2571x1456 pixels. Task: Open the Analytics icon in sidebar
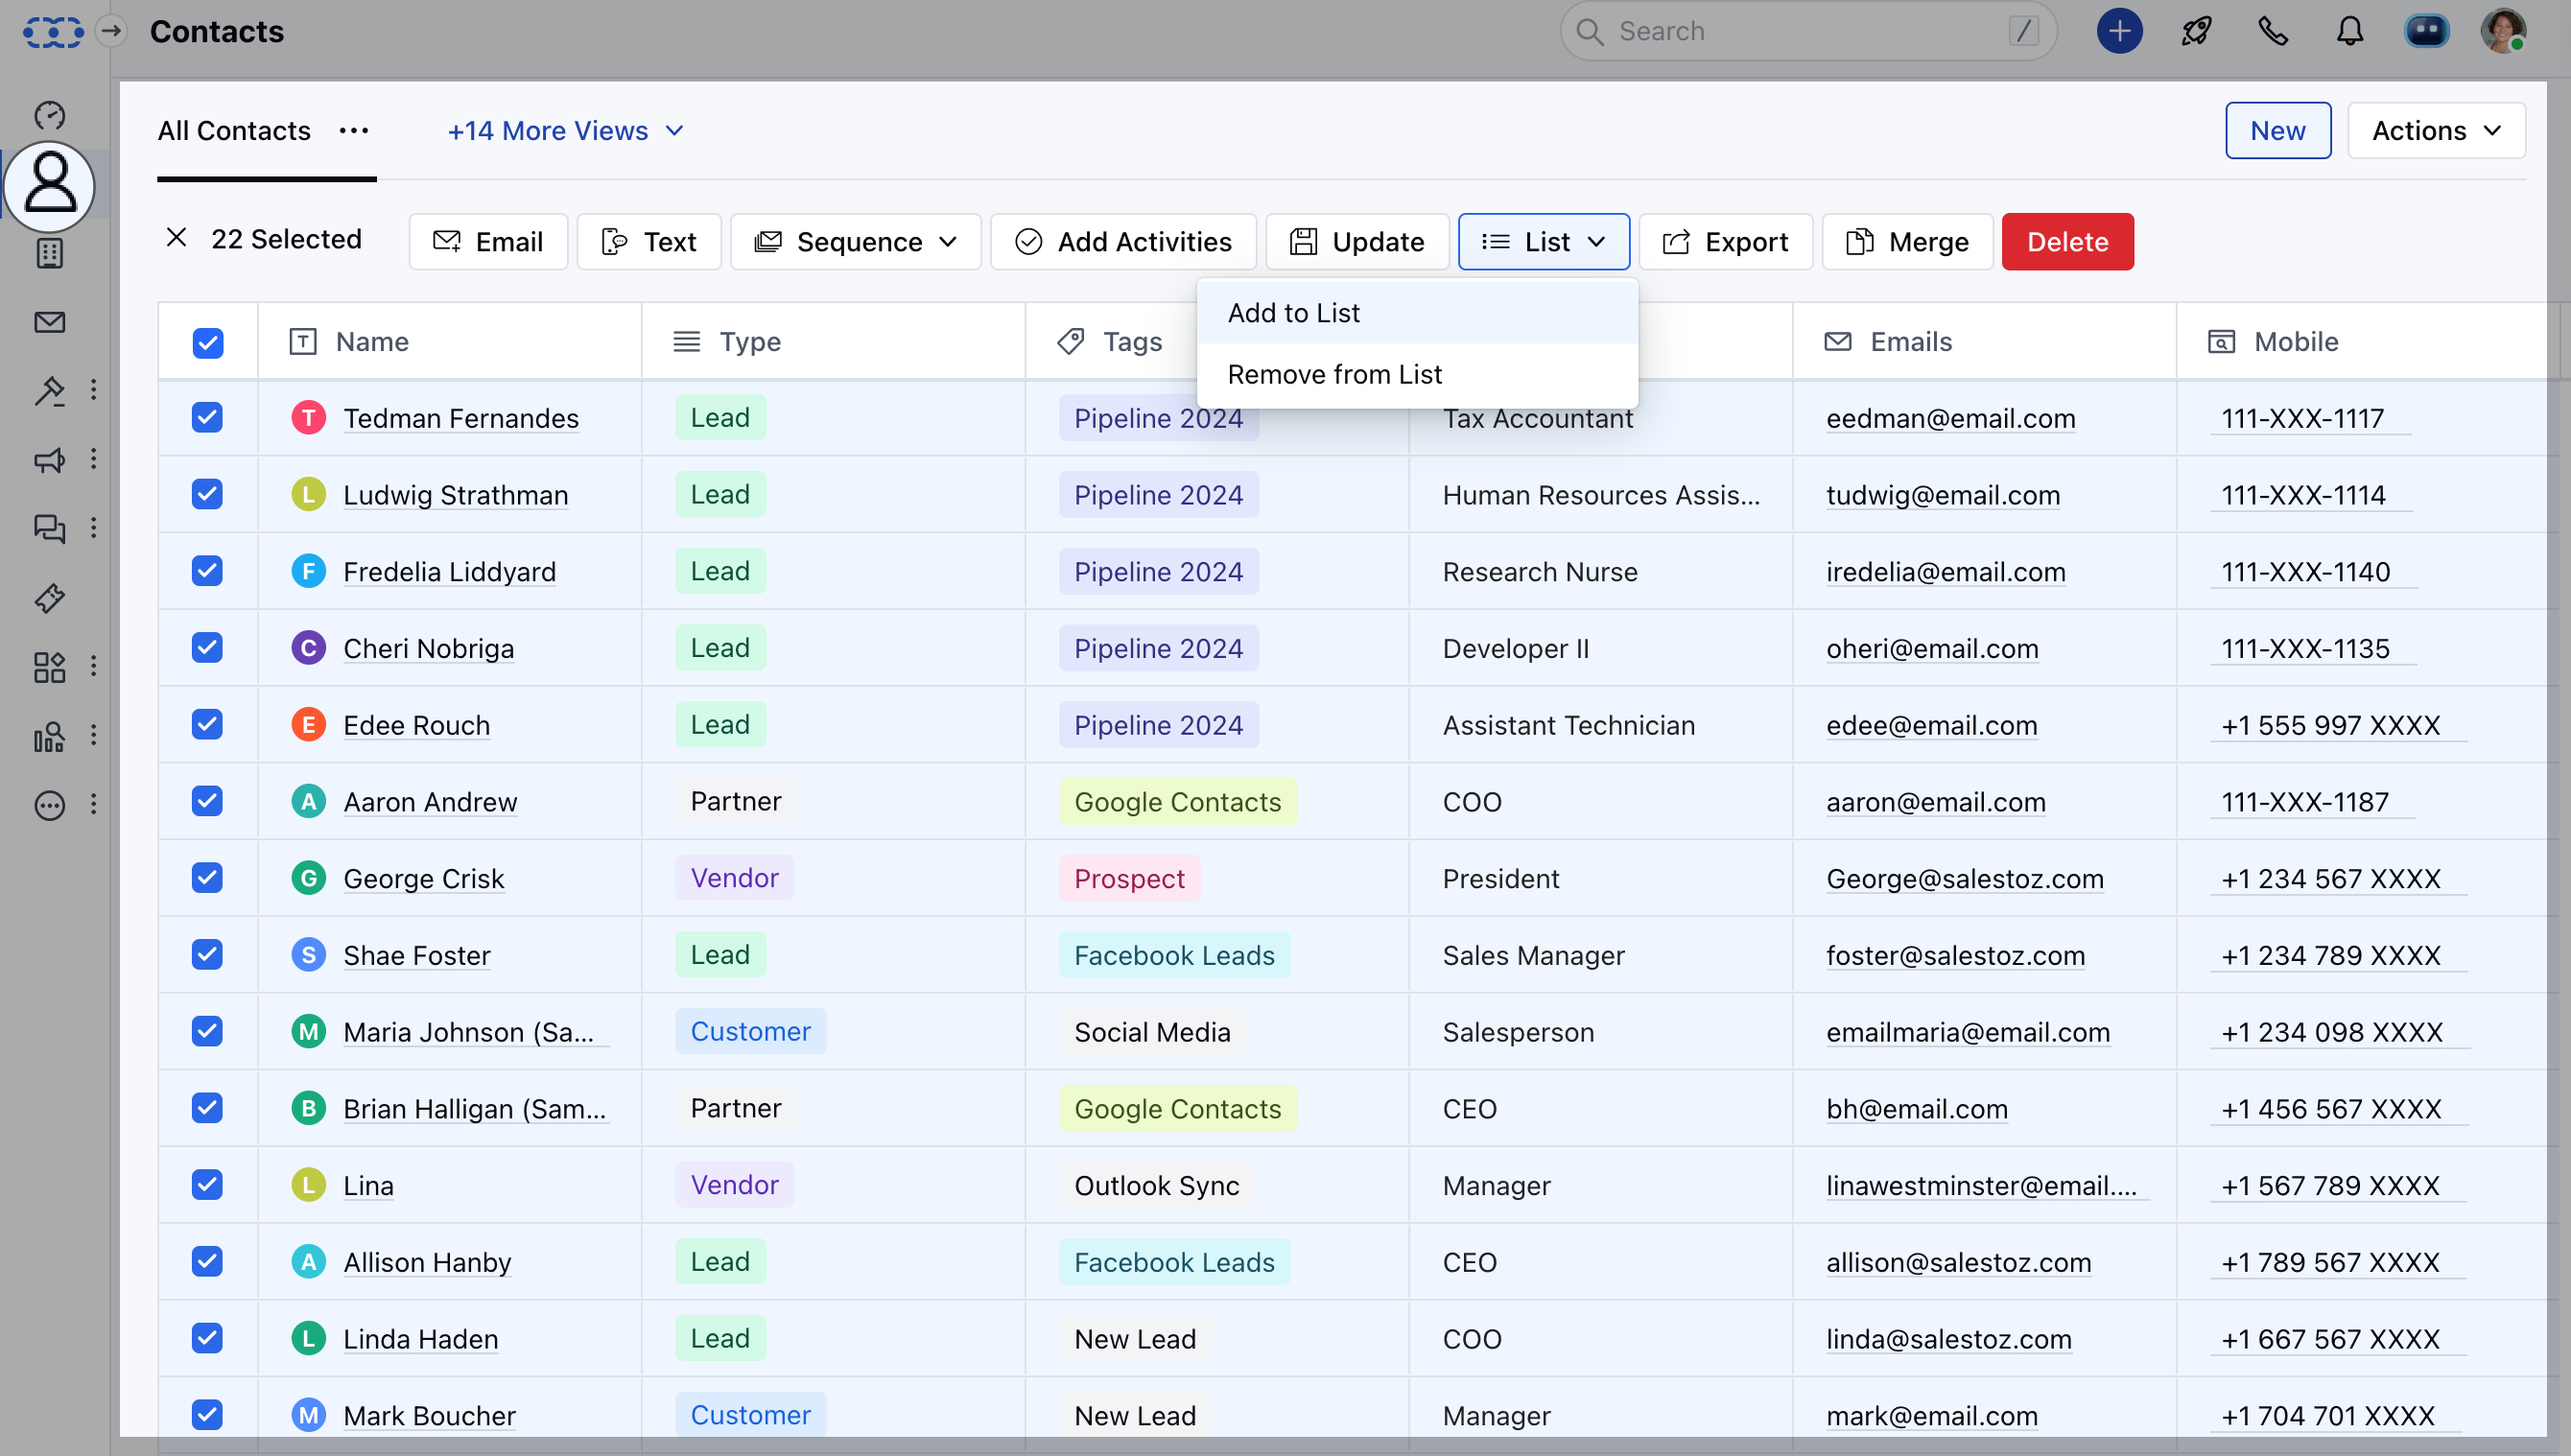pos(49,737)
